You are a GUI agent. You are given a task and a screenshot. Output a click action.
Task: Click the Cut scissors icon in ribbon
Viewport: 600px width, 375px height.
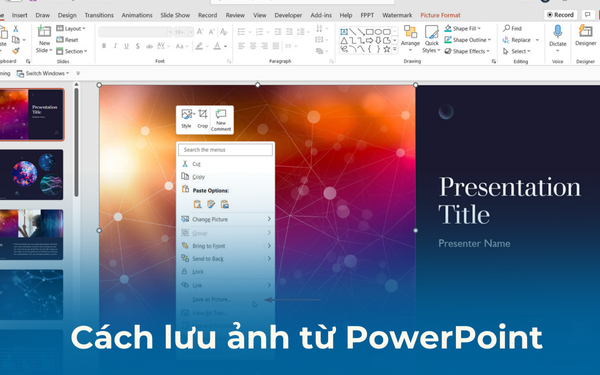click(x=16, y=29)
